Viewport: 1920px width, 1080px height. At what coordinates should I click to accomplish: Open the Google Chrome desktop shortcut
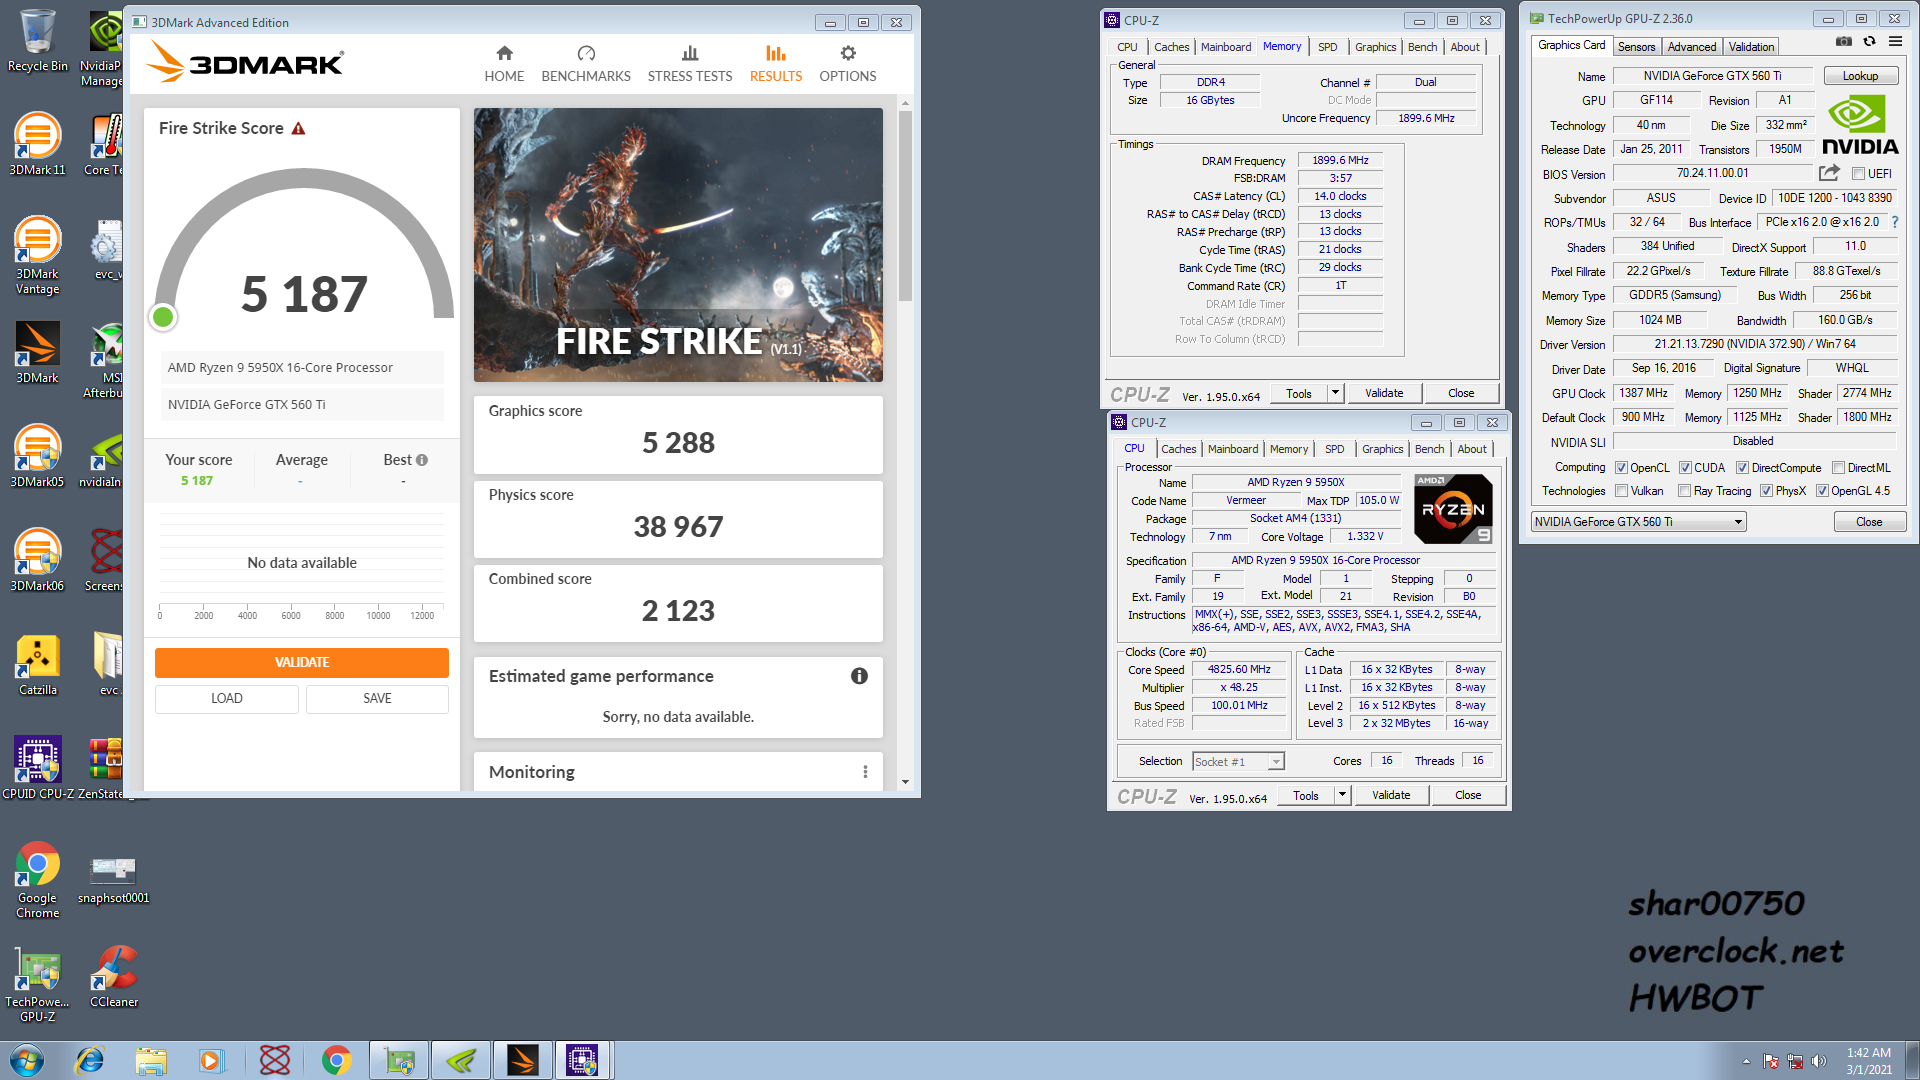37,880
